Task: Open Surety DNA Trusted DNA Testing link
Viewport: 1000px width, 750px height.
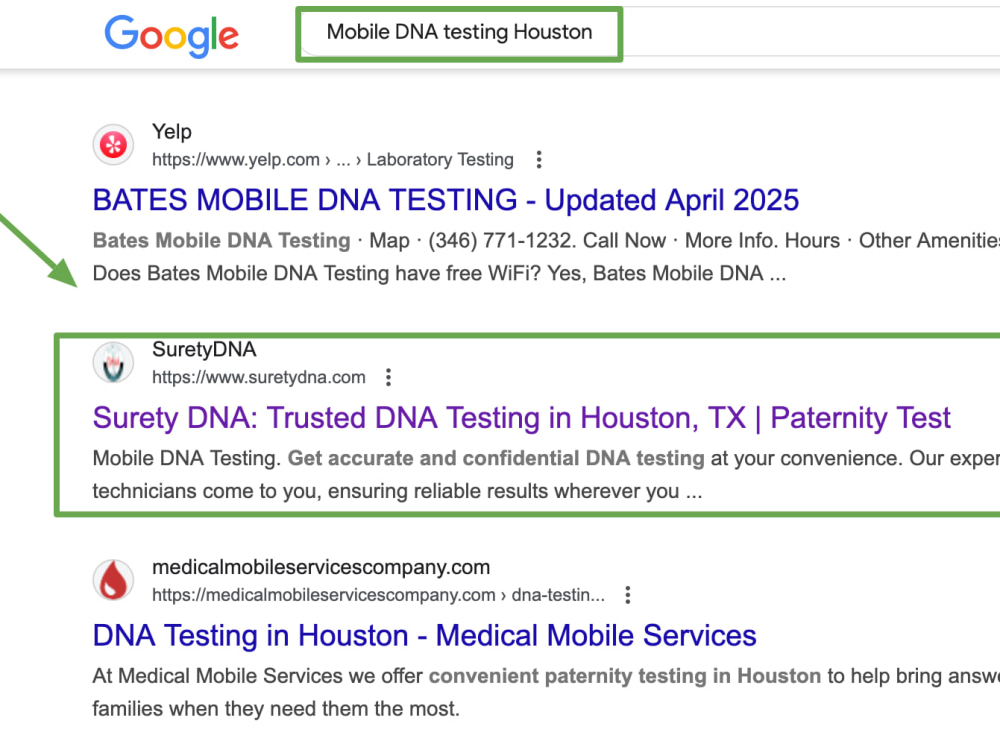Action: coord(522,418)
